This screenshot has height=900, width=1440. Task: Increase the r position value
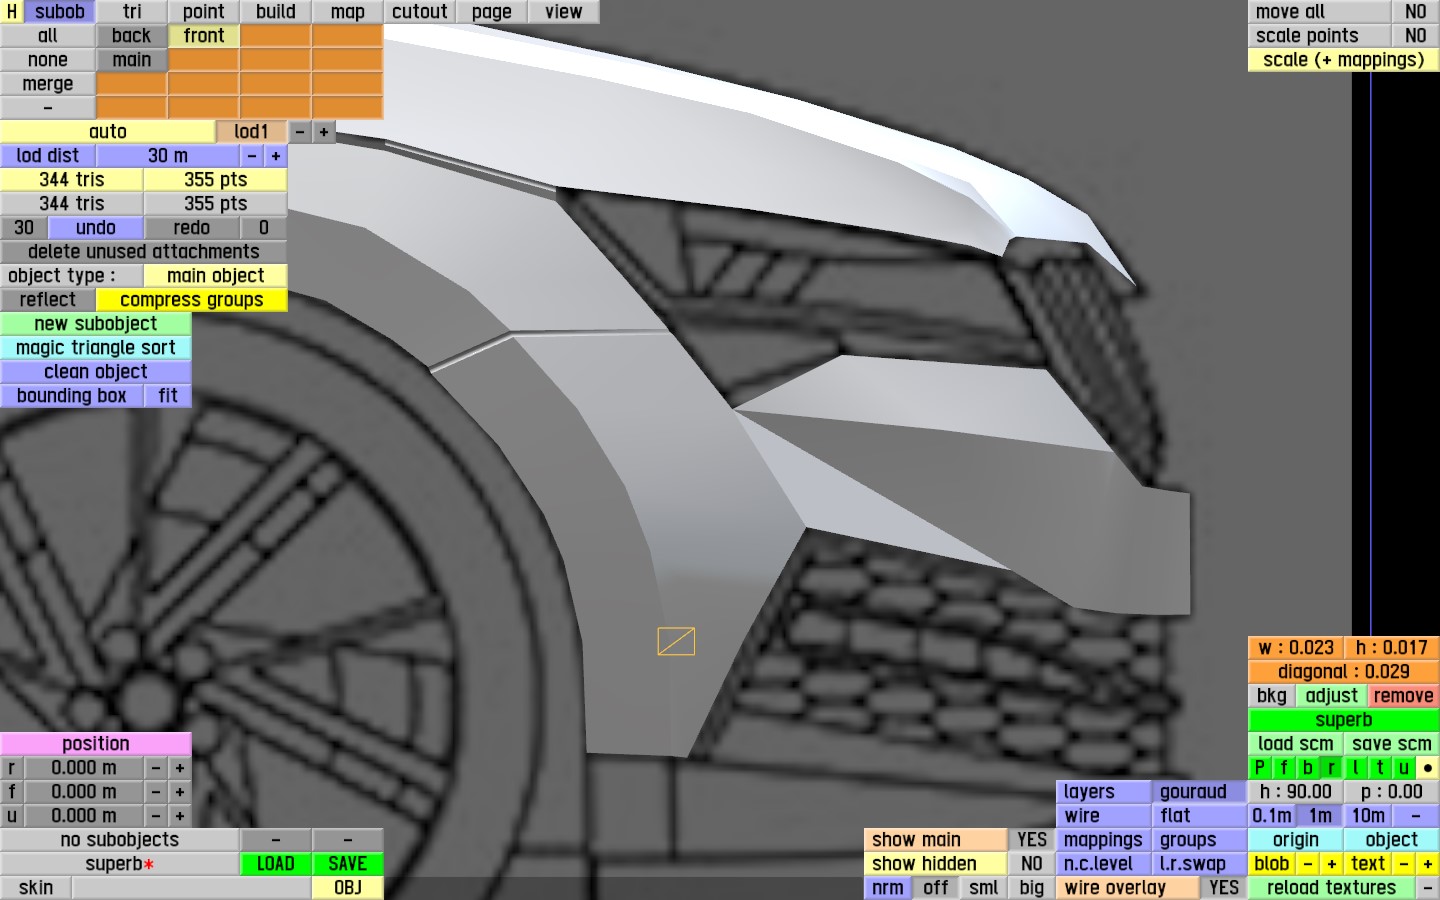point(180,768)
